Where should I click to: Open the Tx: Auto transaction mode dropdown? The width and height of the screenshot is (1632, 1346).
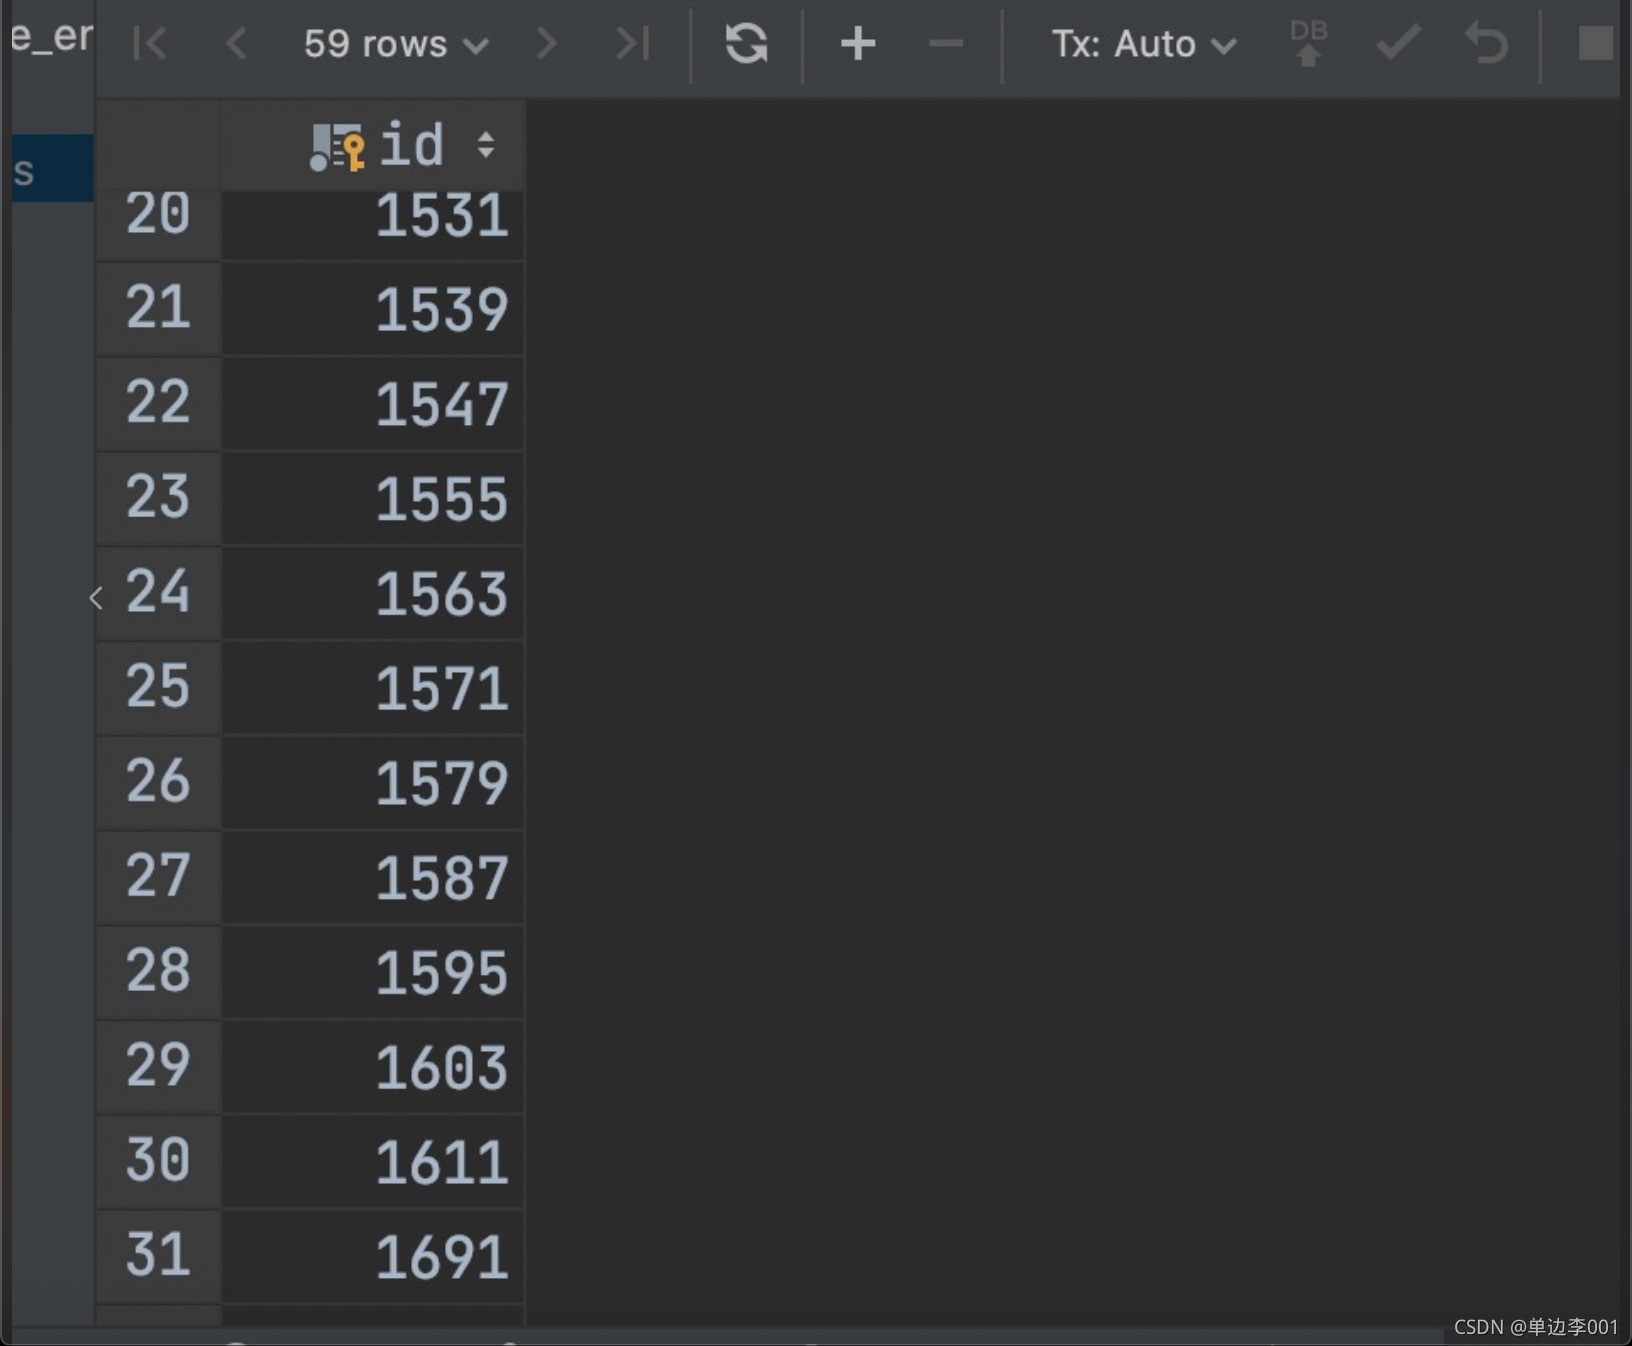coord(1144,44)
